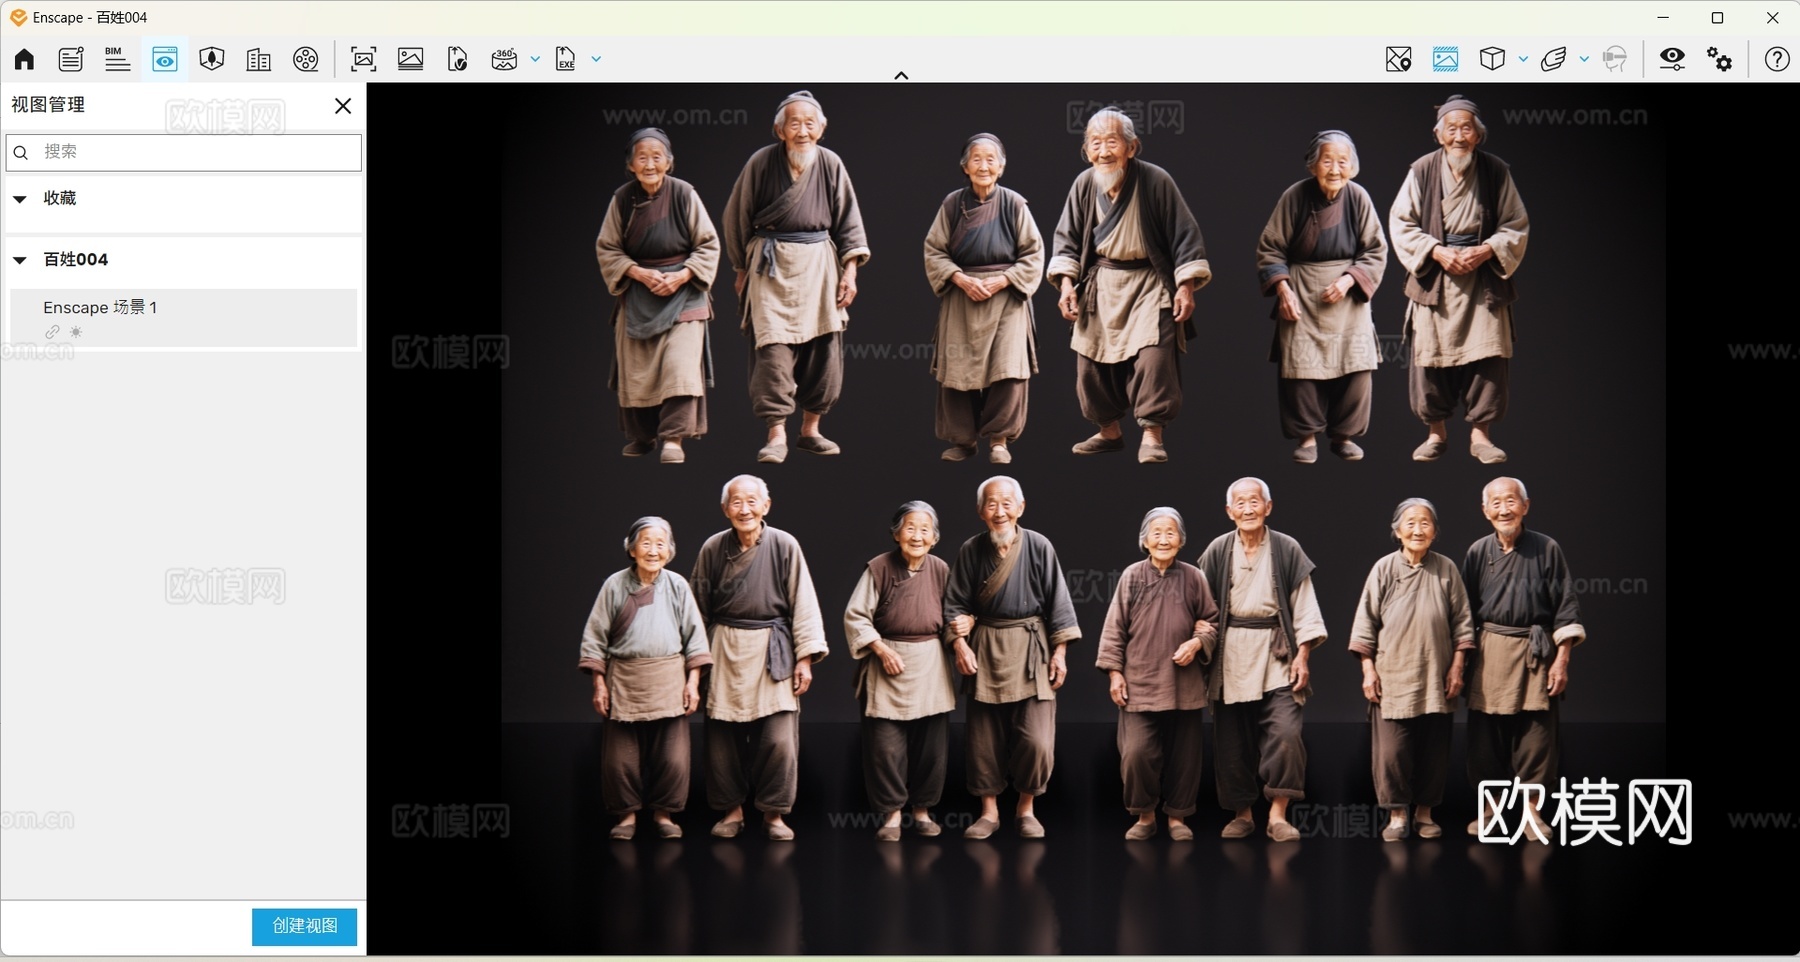
Task: Toggle the safe frame image icon
Action: 1445,59
